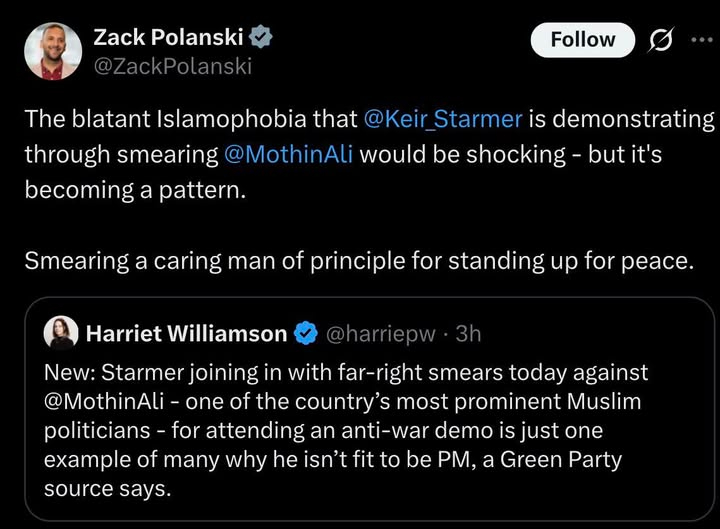Open Zack Polanski's profile picture

[54, 52]
